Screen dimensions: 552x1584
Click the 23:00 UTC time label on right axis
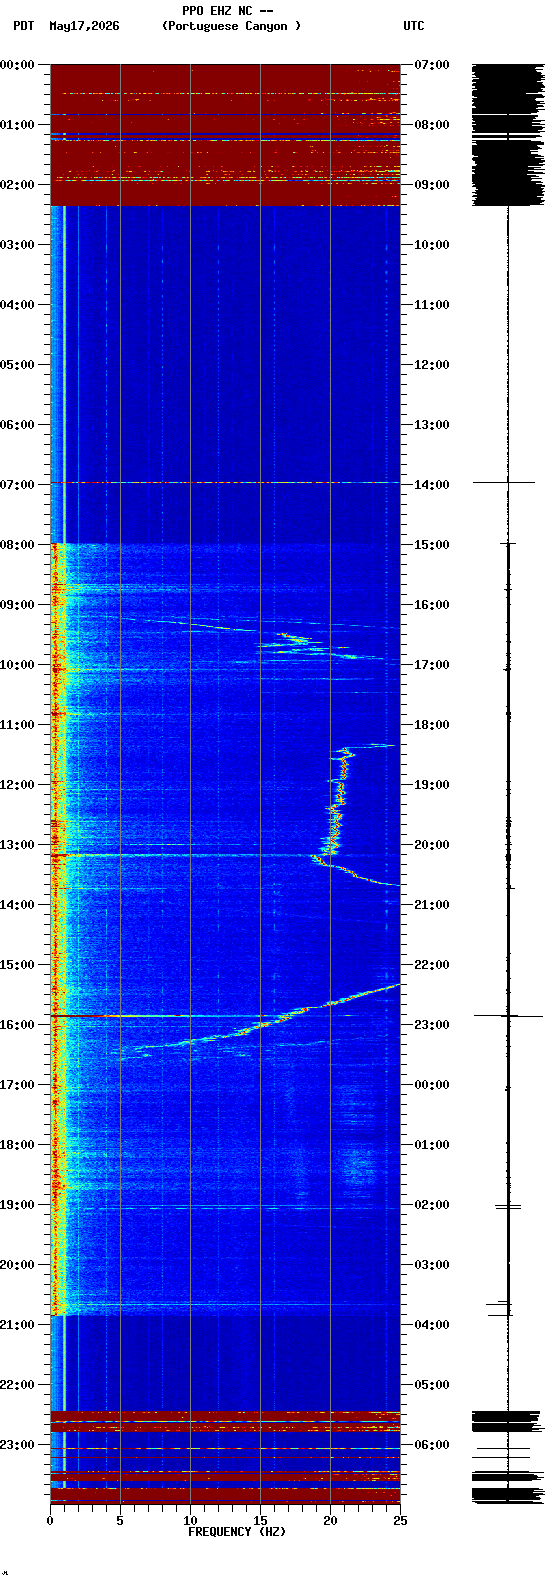[432, 1025]
